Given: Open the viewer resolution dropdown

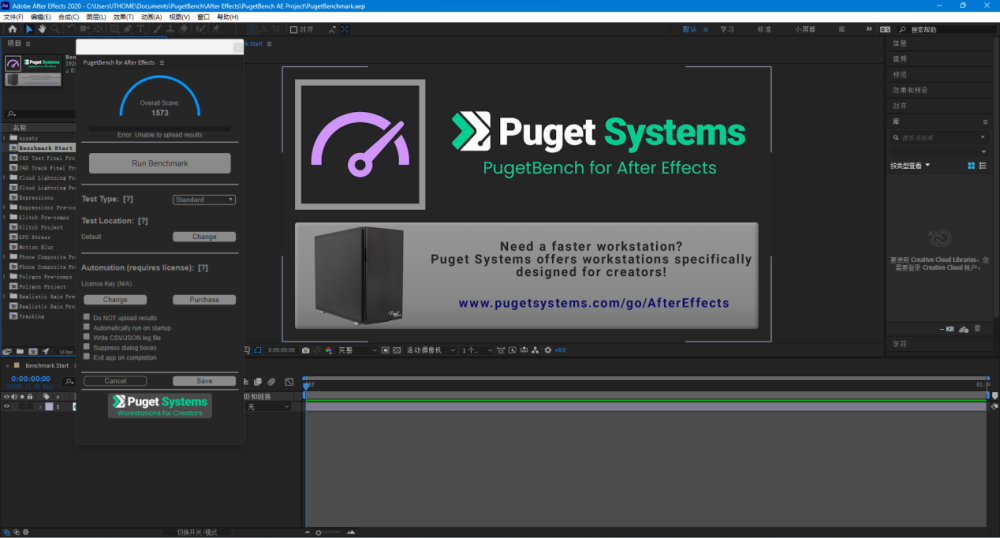Looking at the screenshot, I should pyautogui.click(x=357, y=350).
